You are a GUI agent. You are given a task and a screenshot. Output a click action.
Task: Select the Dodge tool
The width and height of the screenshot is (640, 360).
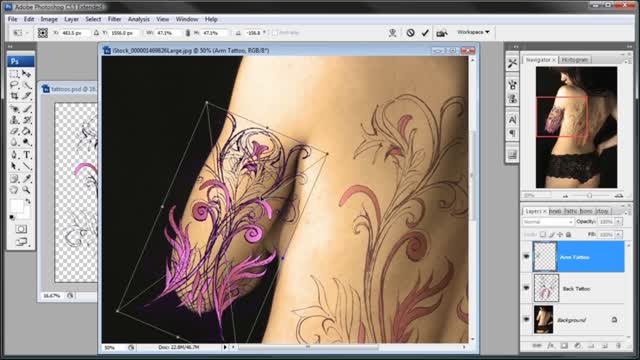[27, 142]
